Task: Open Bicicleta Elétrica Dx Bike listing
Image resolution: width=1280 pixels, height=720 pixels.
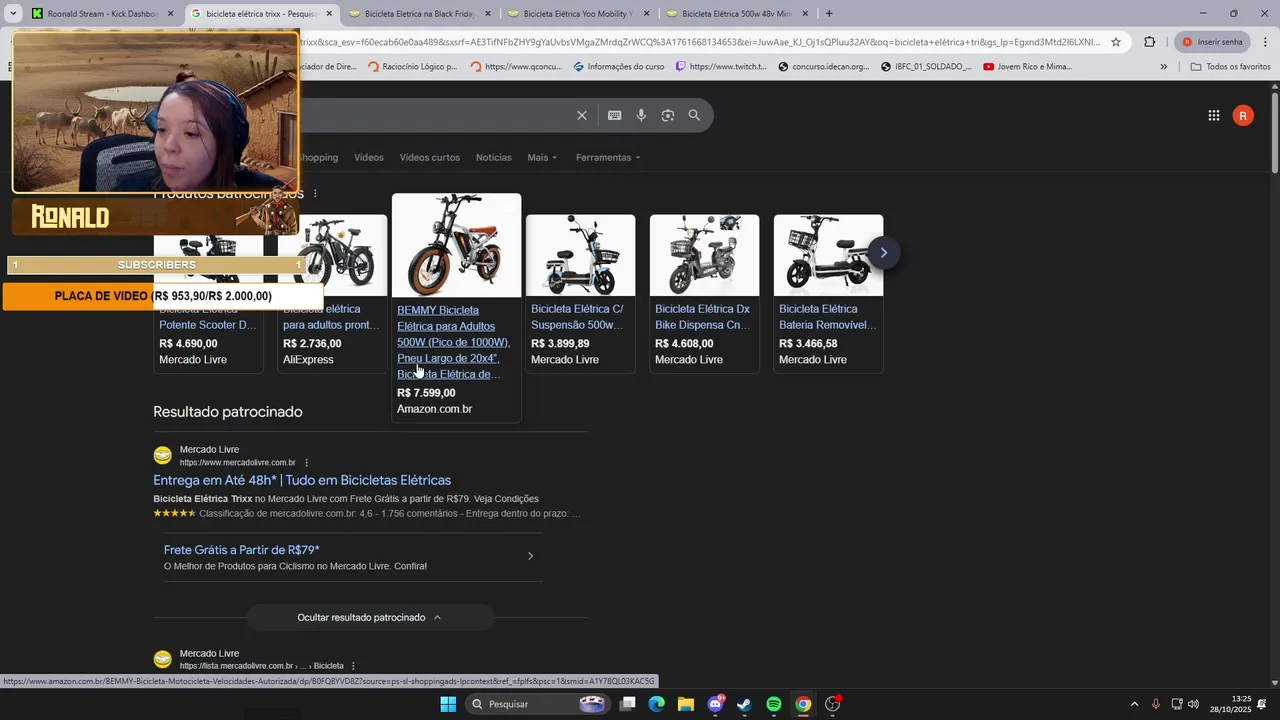Action: pos(702,317)
